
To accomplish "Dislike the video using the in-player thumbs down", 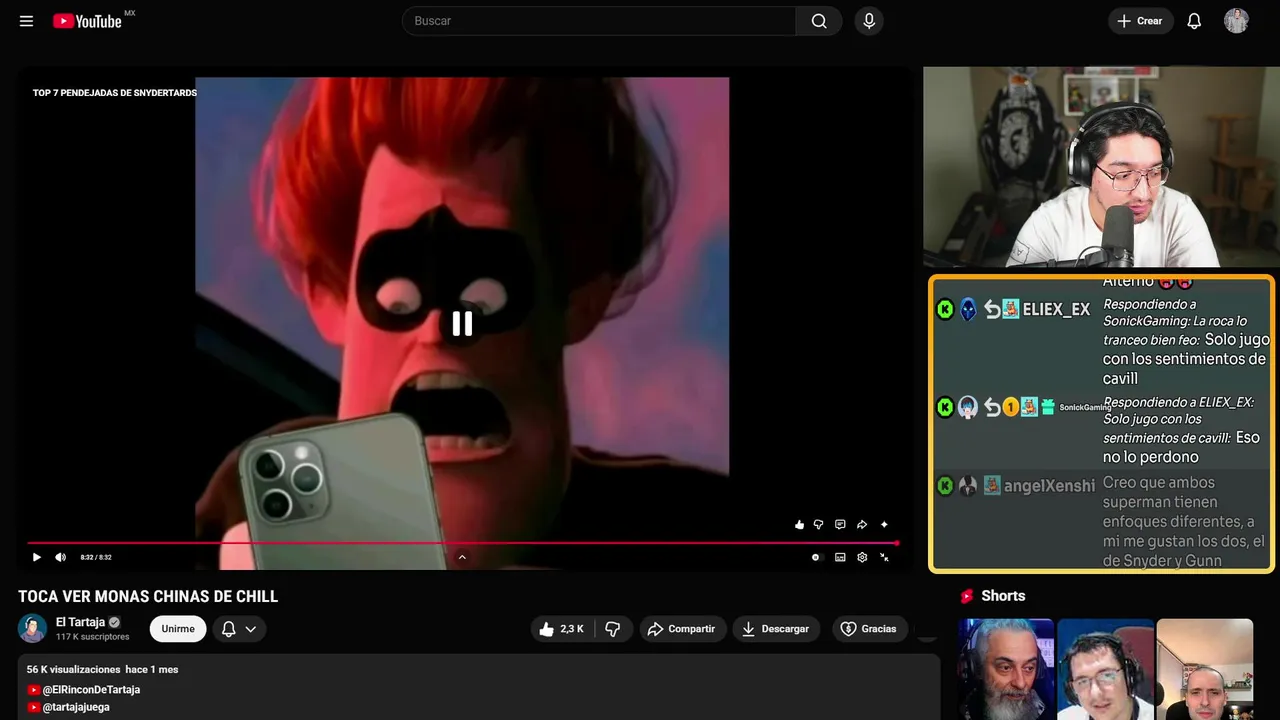I will click(x=818, y=524).
